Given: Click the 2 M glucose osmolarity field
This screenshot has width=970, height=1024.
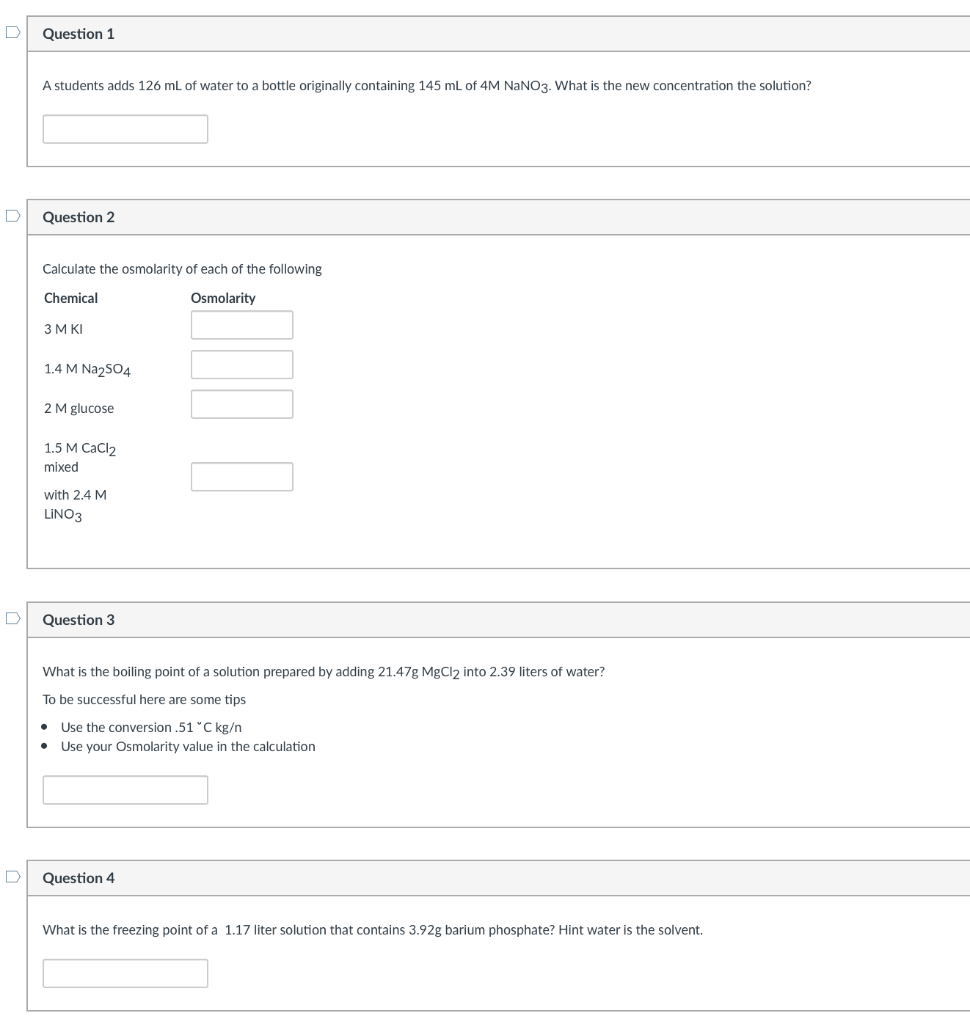Looking at the screenshot, I should click(x=242, y=404).
